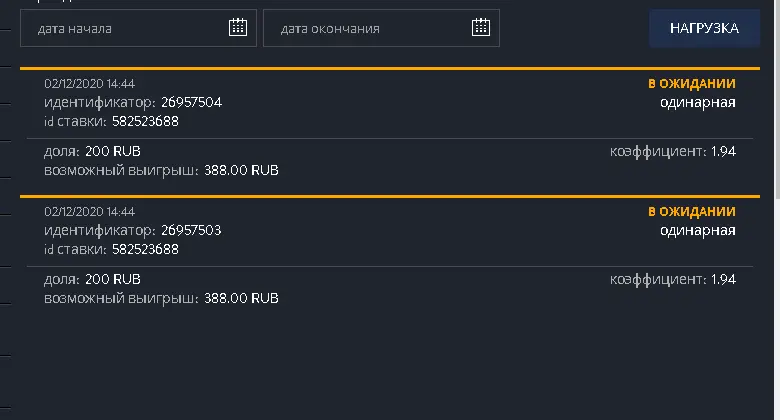Click В ОЖИДАНИИ status of second bet
Image resolution: width=780 pixels, height=420 pixels.
pyautogui.click(x=691, y=211)
